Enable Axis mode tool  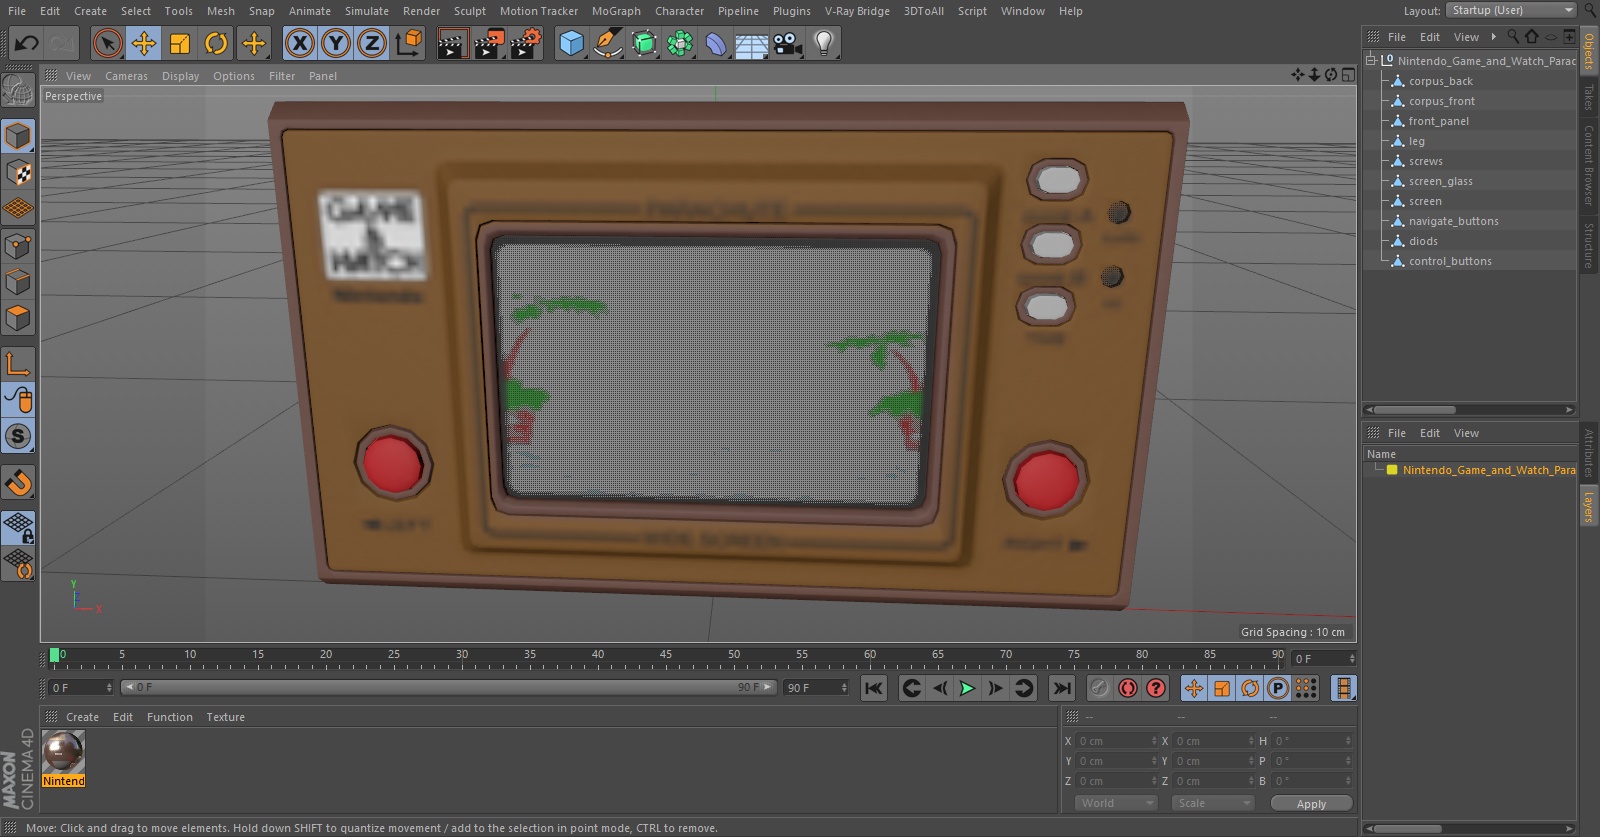point(18,363)
